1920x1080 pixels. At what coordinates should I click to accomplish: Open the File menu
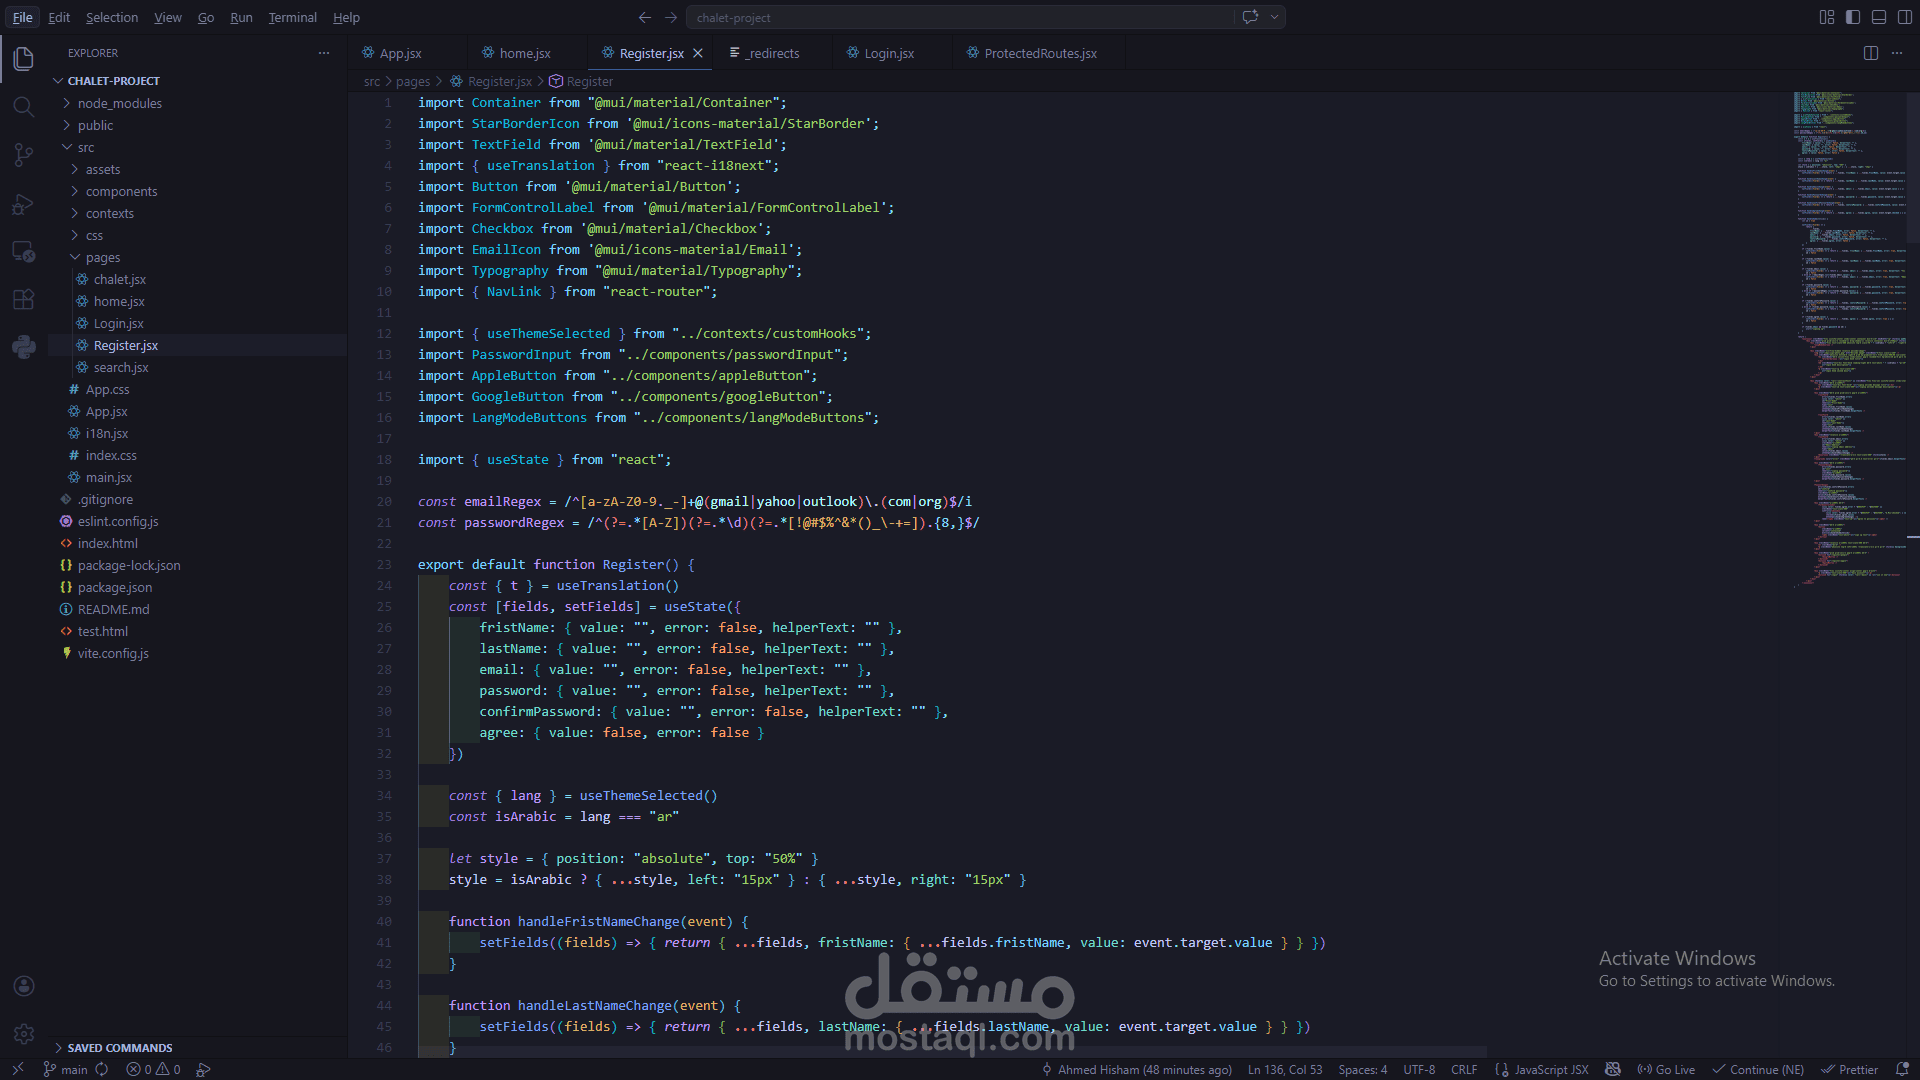coord(22,17)
